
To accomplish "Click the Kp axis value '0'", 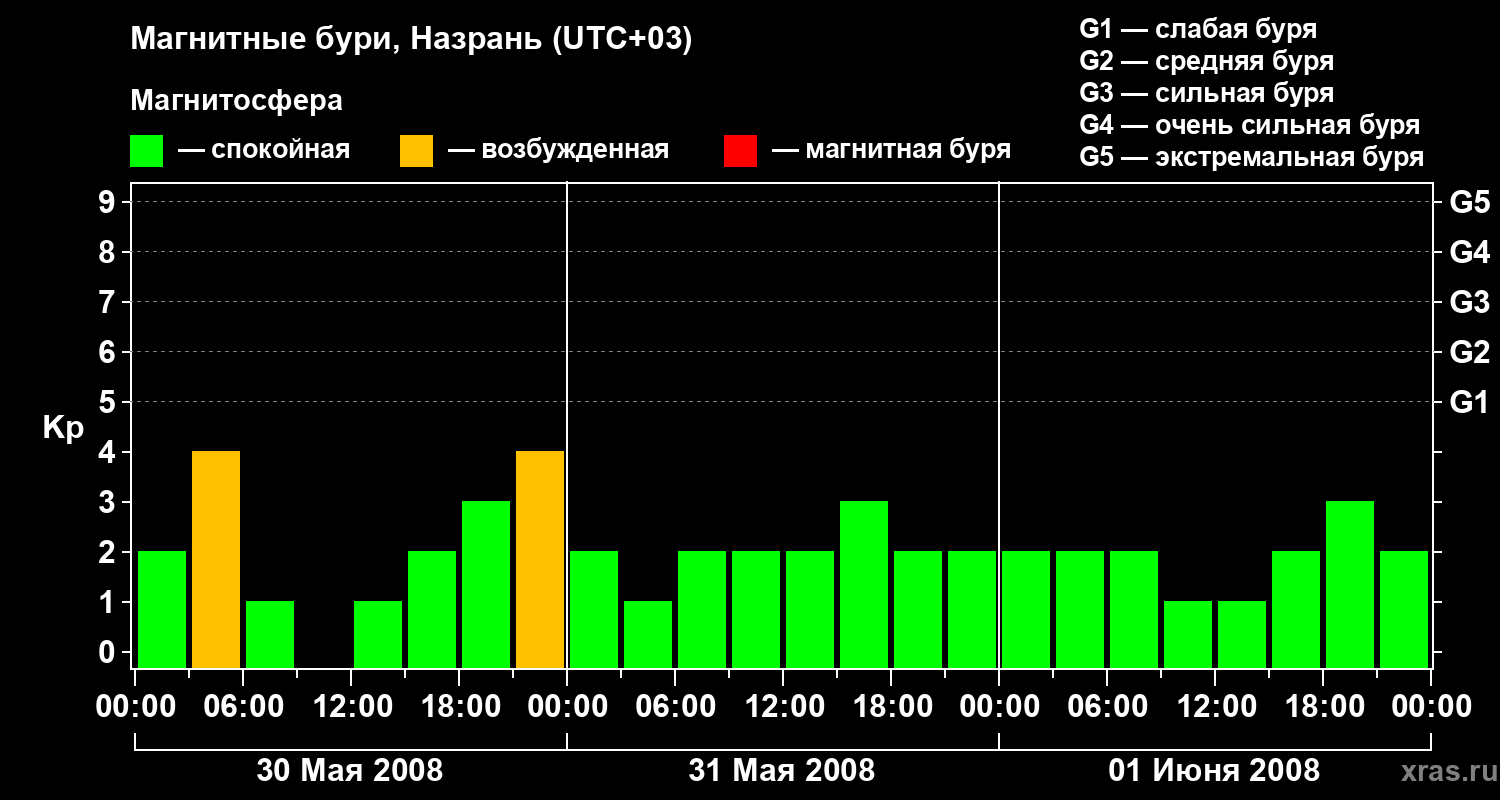I will click(109, 652).
